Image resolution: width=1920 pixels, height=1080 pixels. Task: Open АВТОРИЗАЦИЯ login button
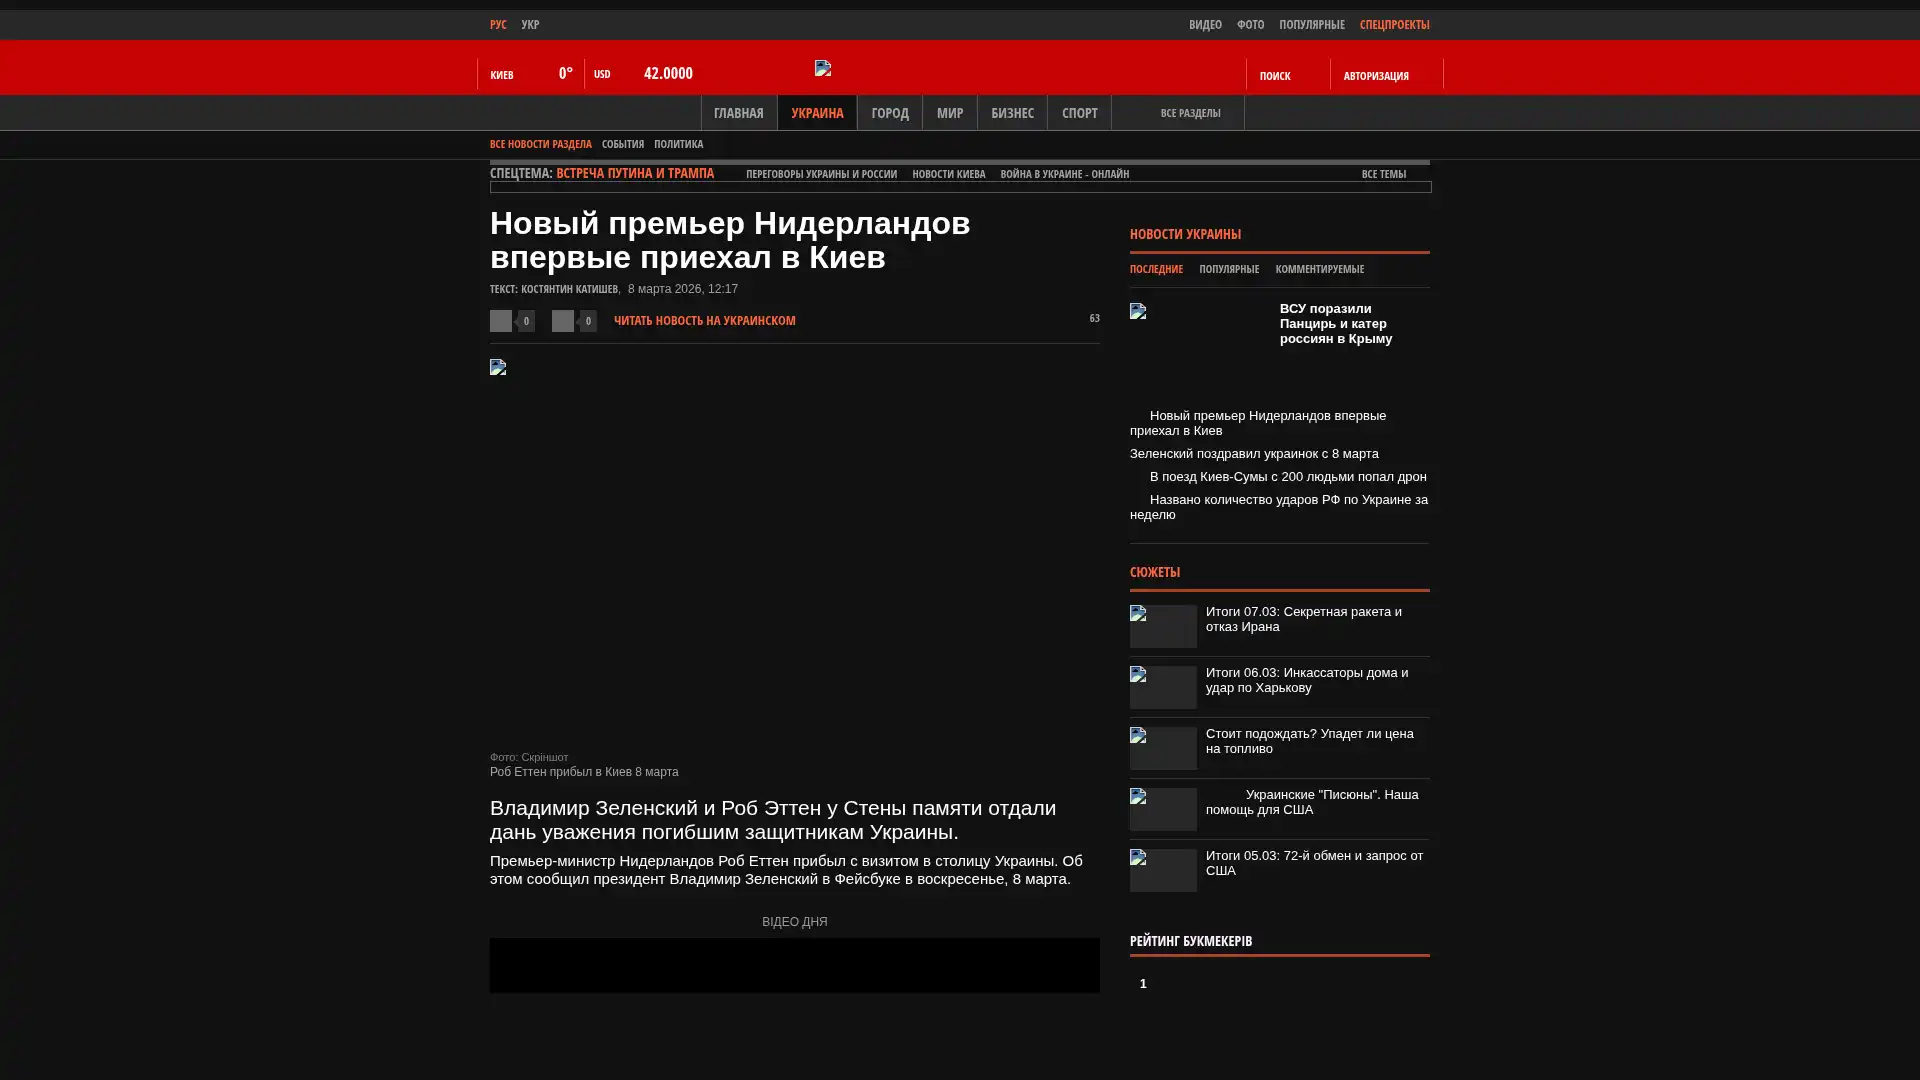1376,75
